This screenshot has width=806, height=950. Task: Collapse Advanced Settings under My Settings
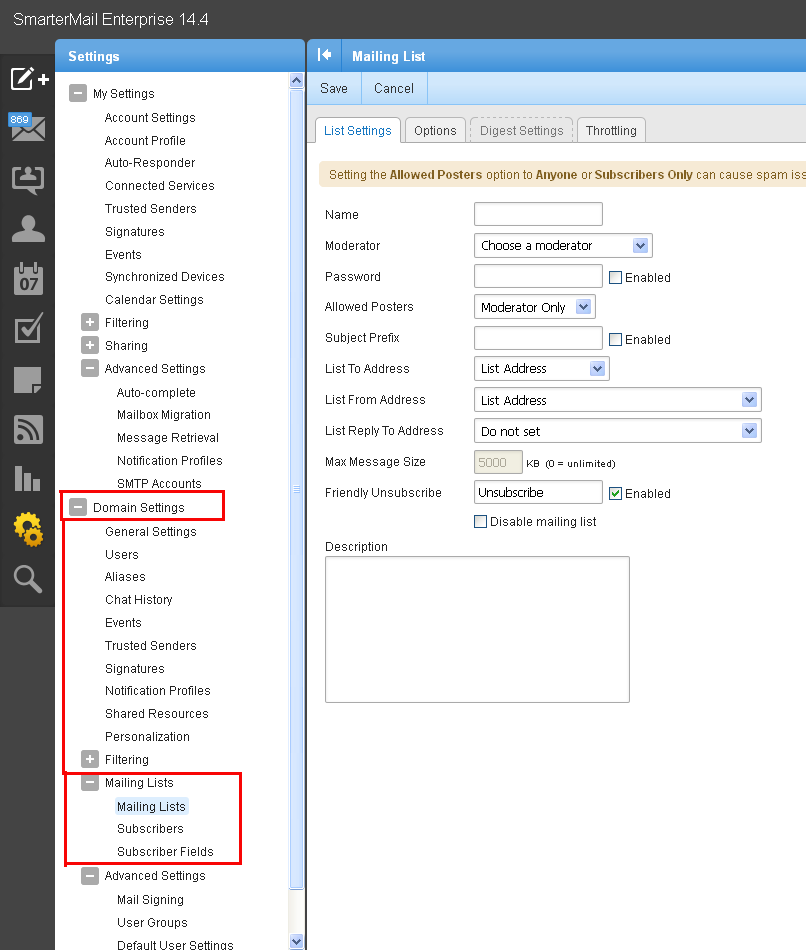point(90,368)
